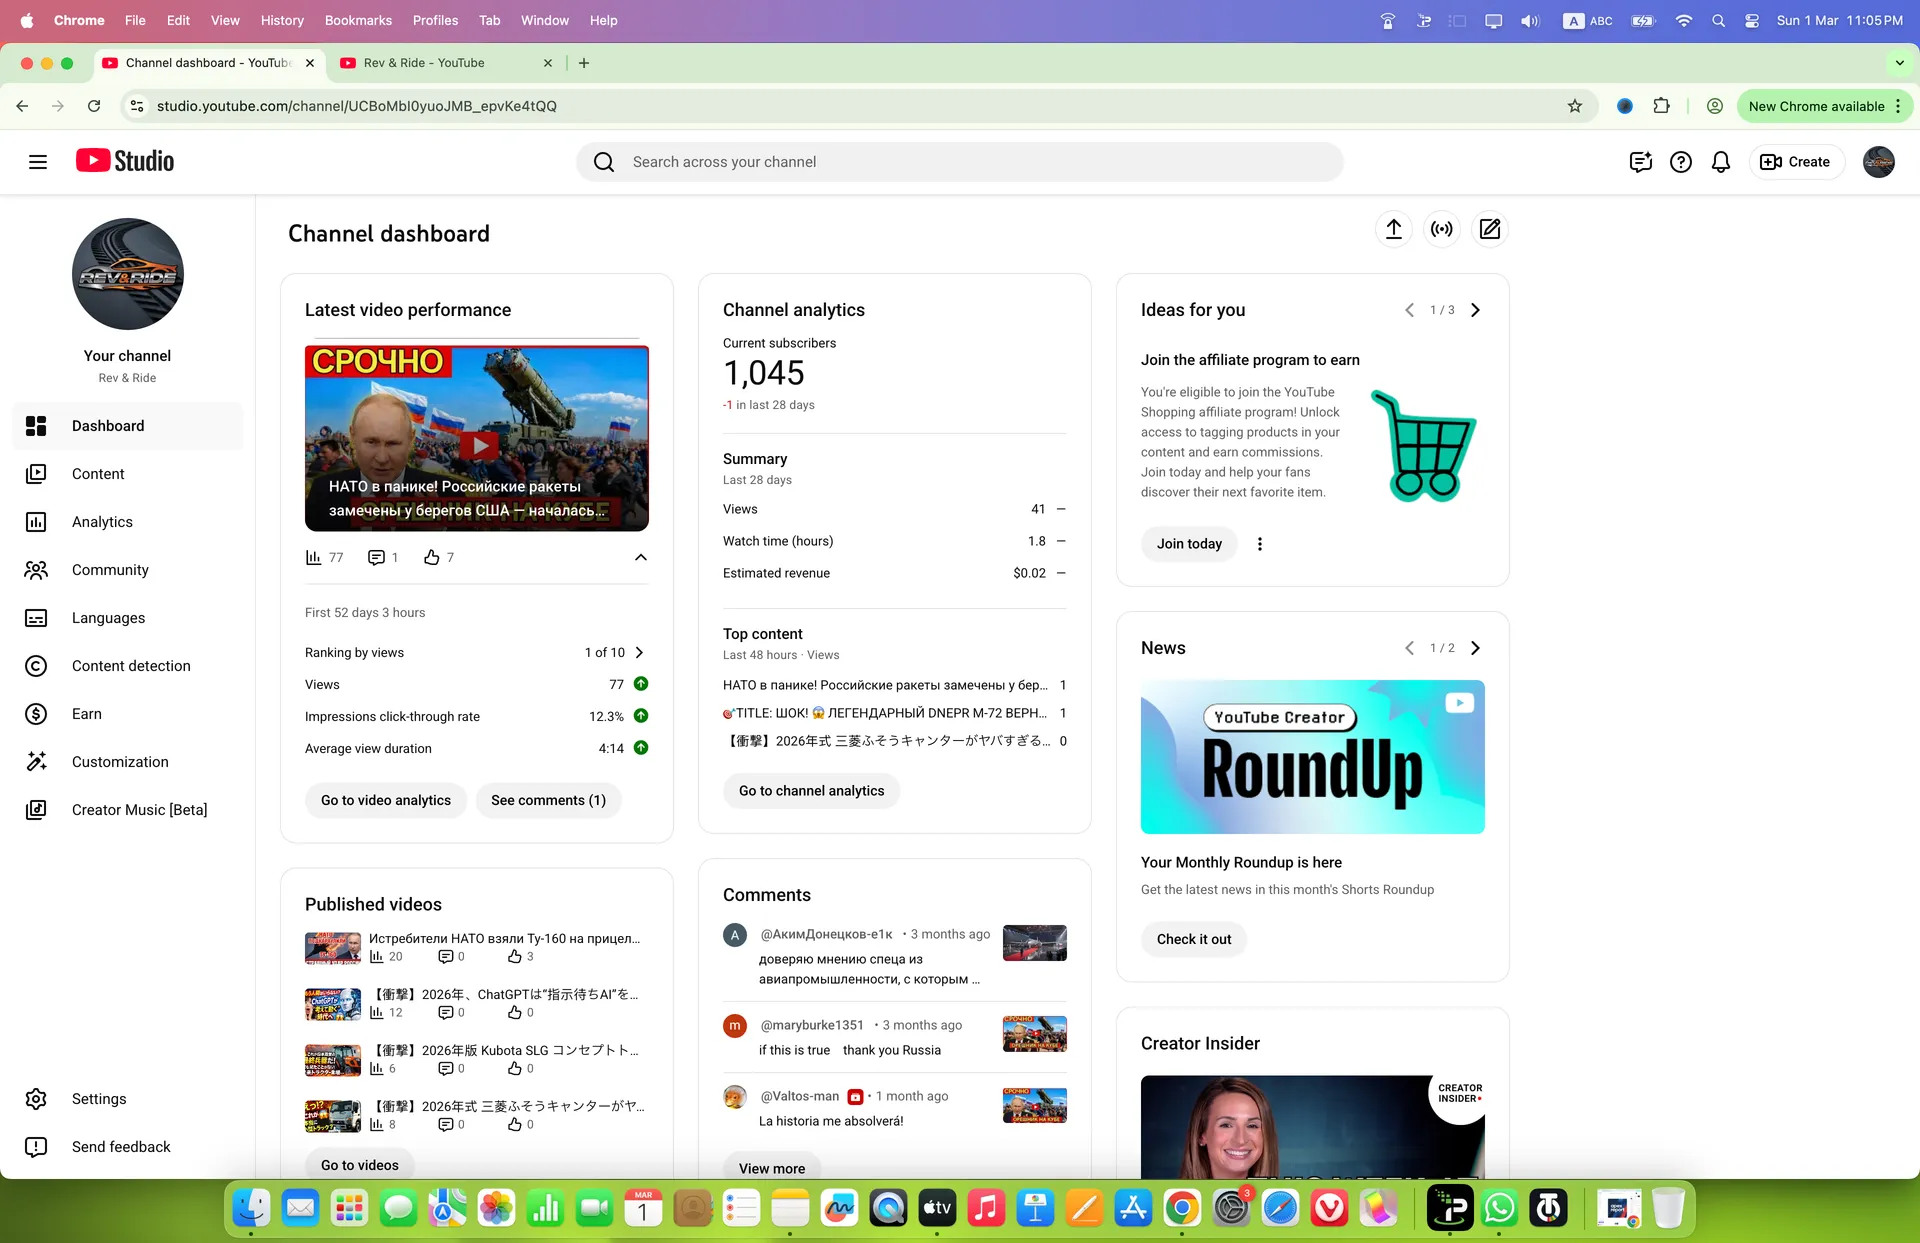This screenshot has height=1243, width=1920.
Task: Click the Upload videos arrow icon
Action: [x=1394, y=229]
